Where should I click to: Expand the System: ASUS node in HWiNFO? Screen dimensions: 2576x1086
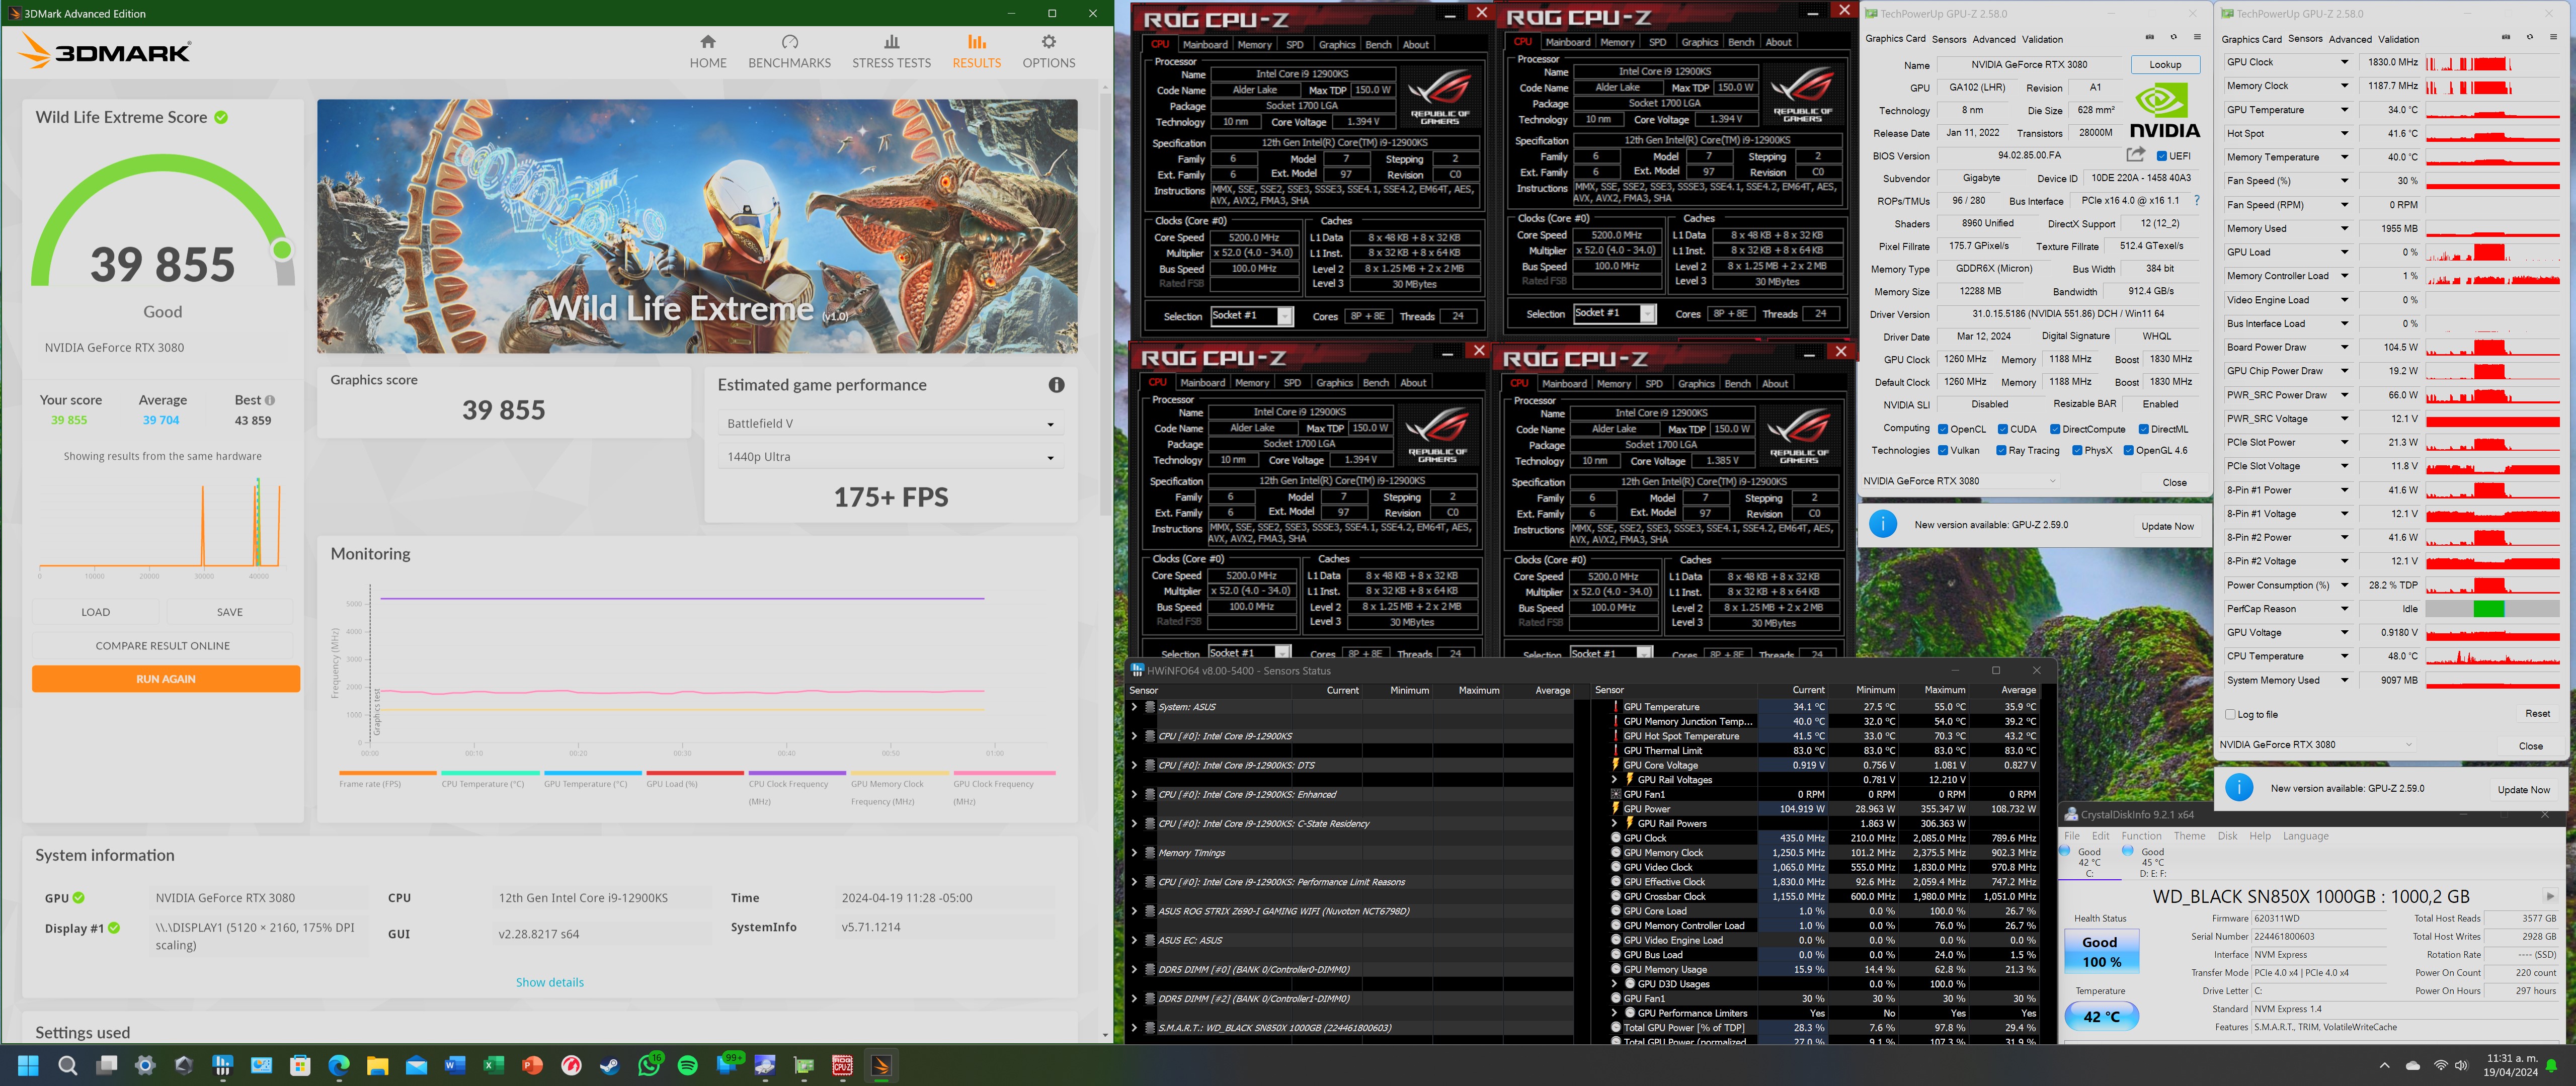point(1134,707)
